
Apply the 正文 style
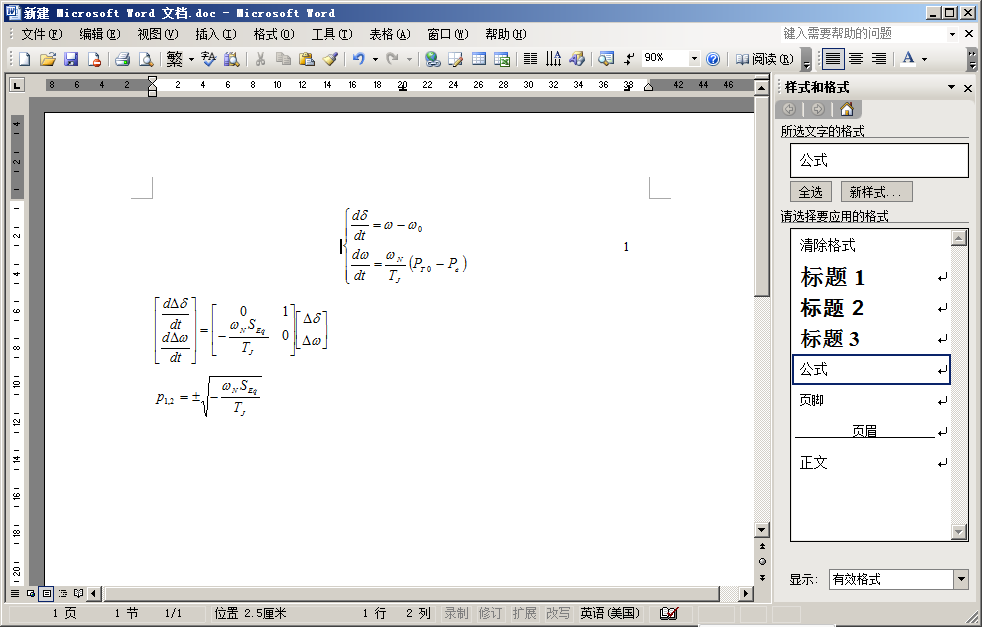(x=871, y=463)
